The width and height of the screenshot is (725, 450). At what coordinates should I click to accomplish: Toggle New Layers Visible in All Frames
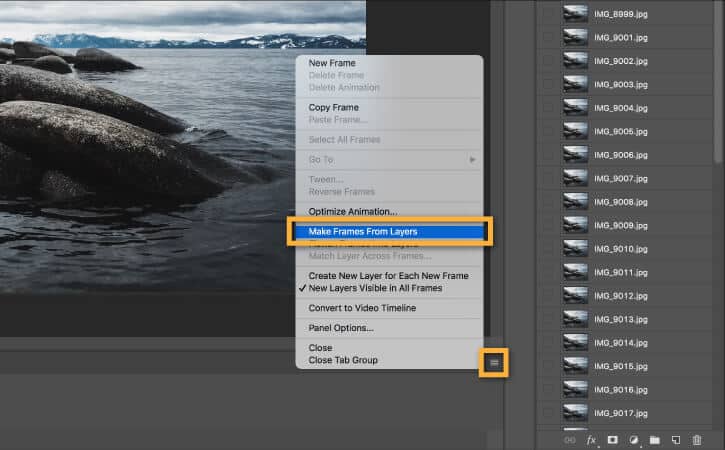tap(375, 288)
